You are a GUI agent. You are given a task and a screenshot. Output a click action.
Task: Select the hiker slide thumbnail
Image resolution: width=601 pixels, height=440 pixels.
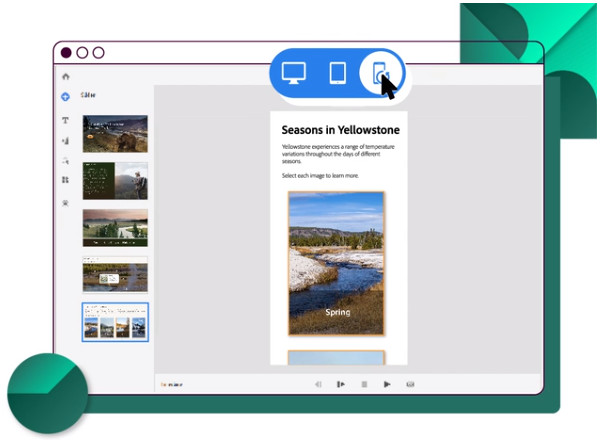click(x=115, y=181)
